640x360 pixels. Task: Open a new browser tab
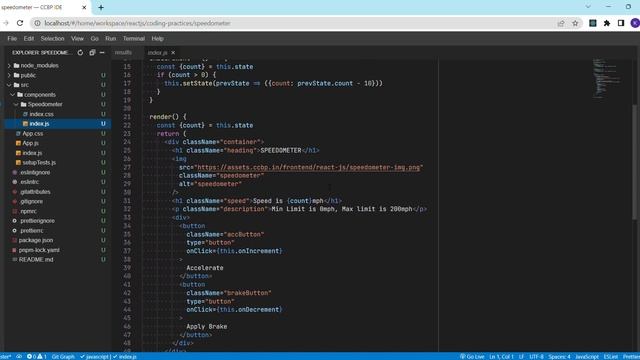(101, 7)
